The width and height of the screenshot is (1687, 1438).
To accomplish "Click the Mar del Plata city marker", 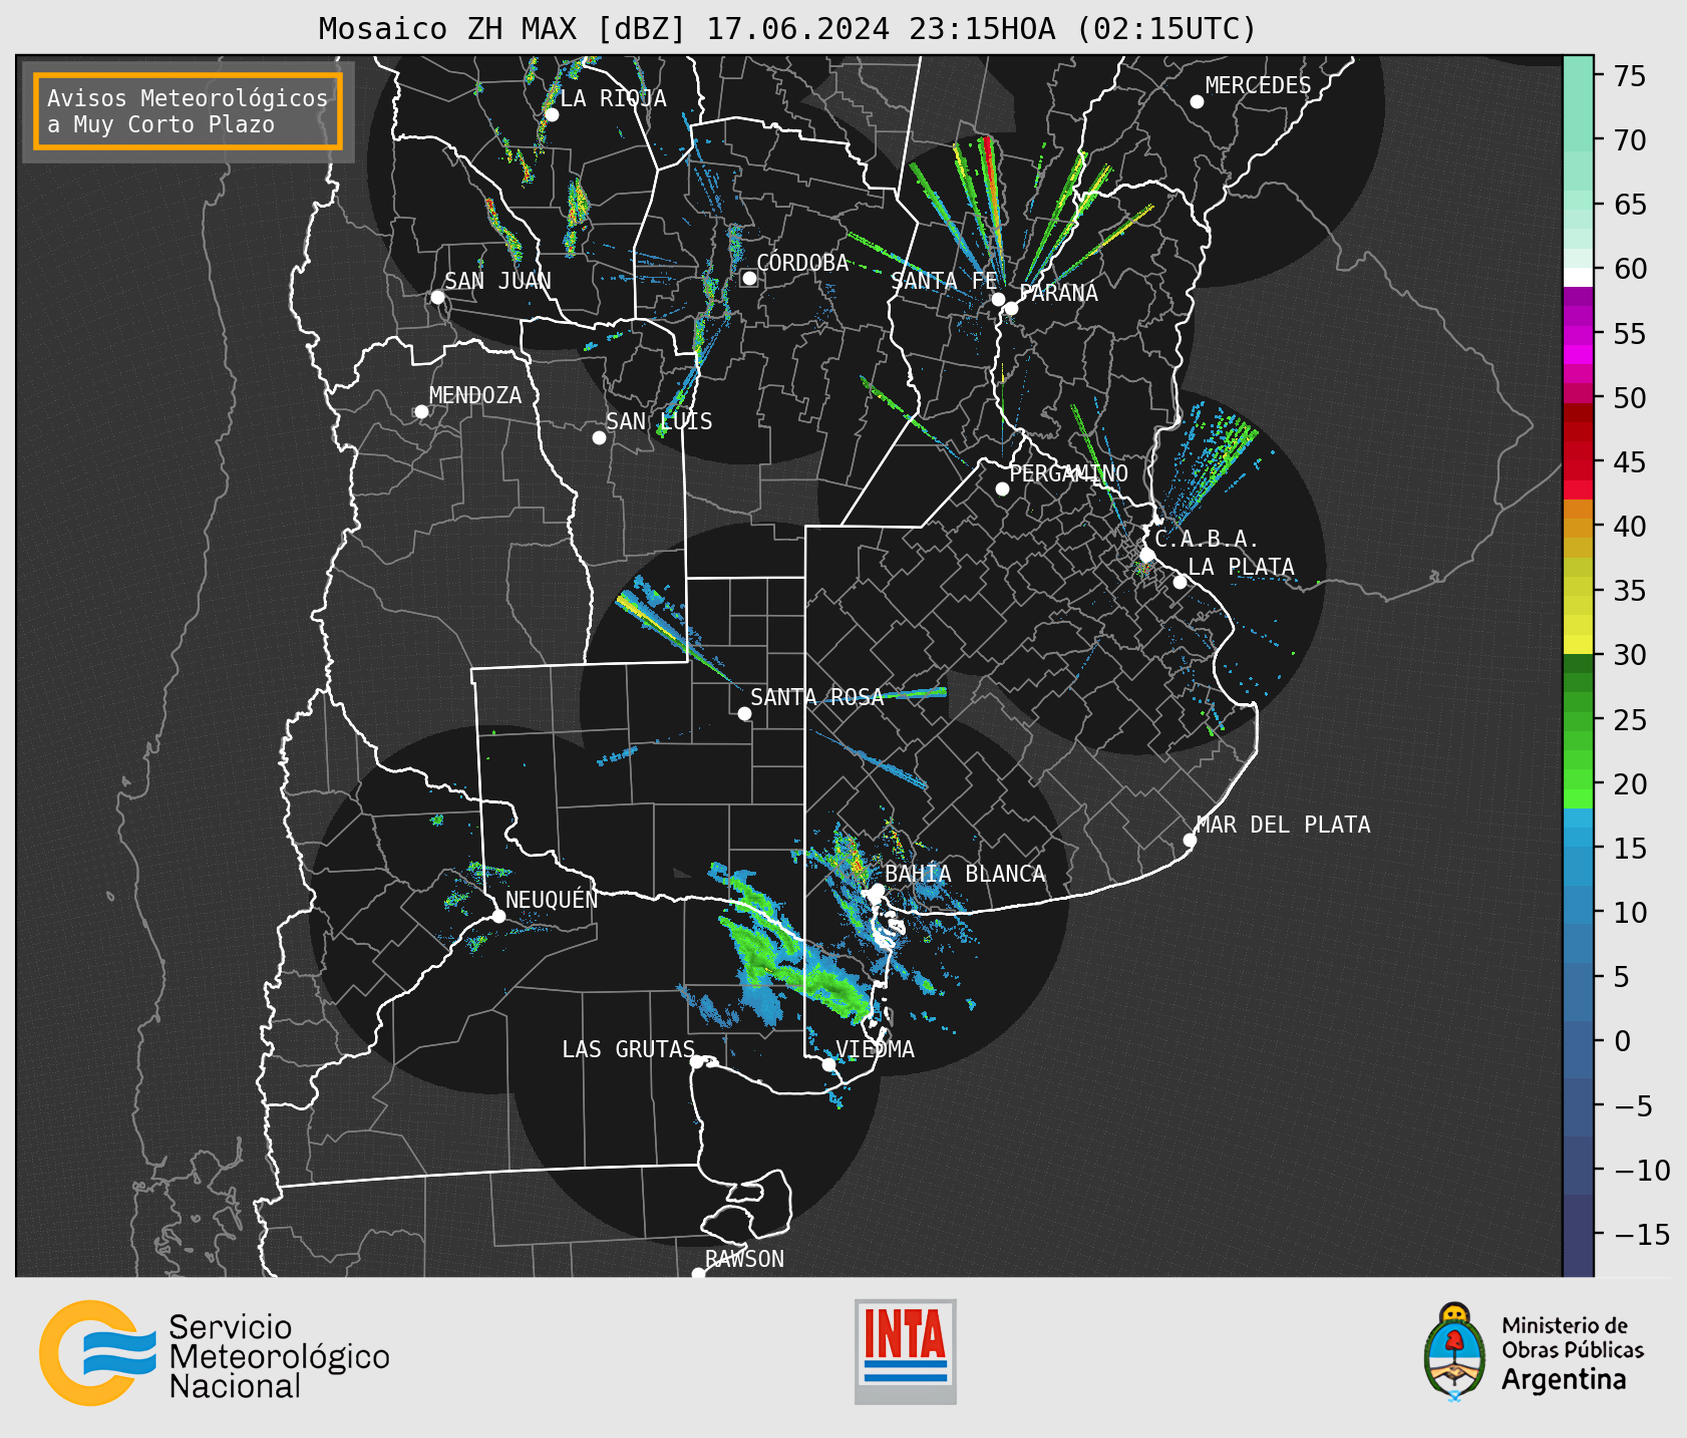I will [1190, 840].
